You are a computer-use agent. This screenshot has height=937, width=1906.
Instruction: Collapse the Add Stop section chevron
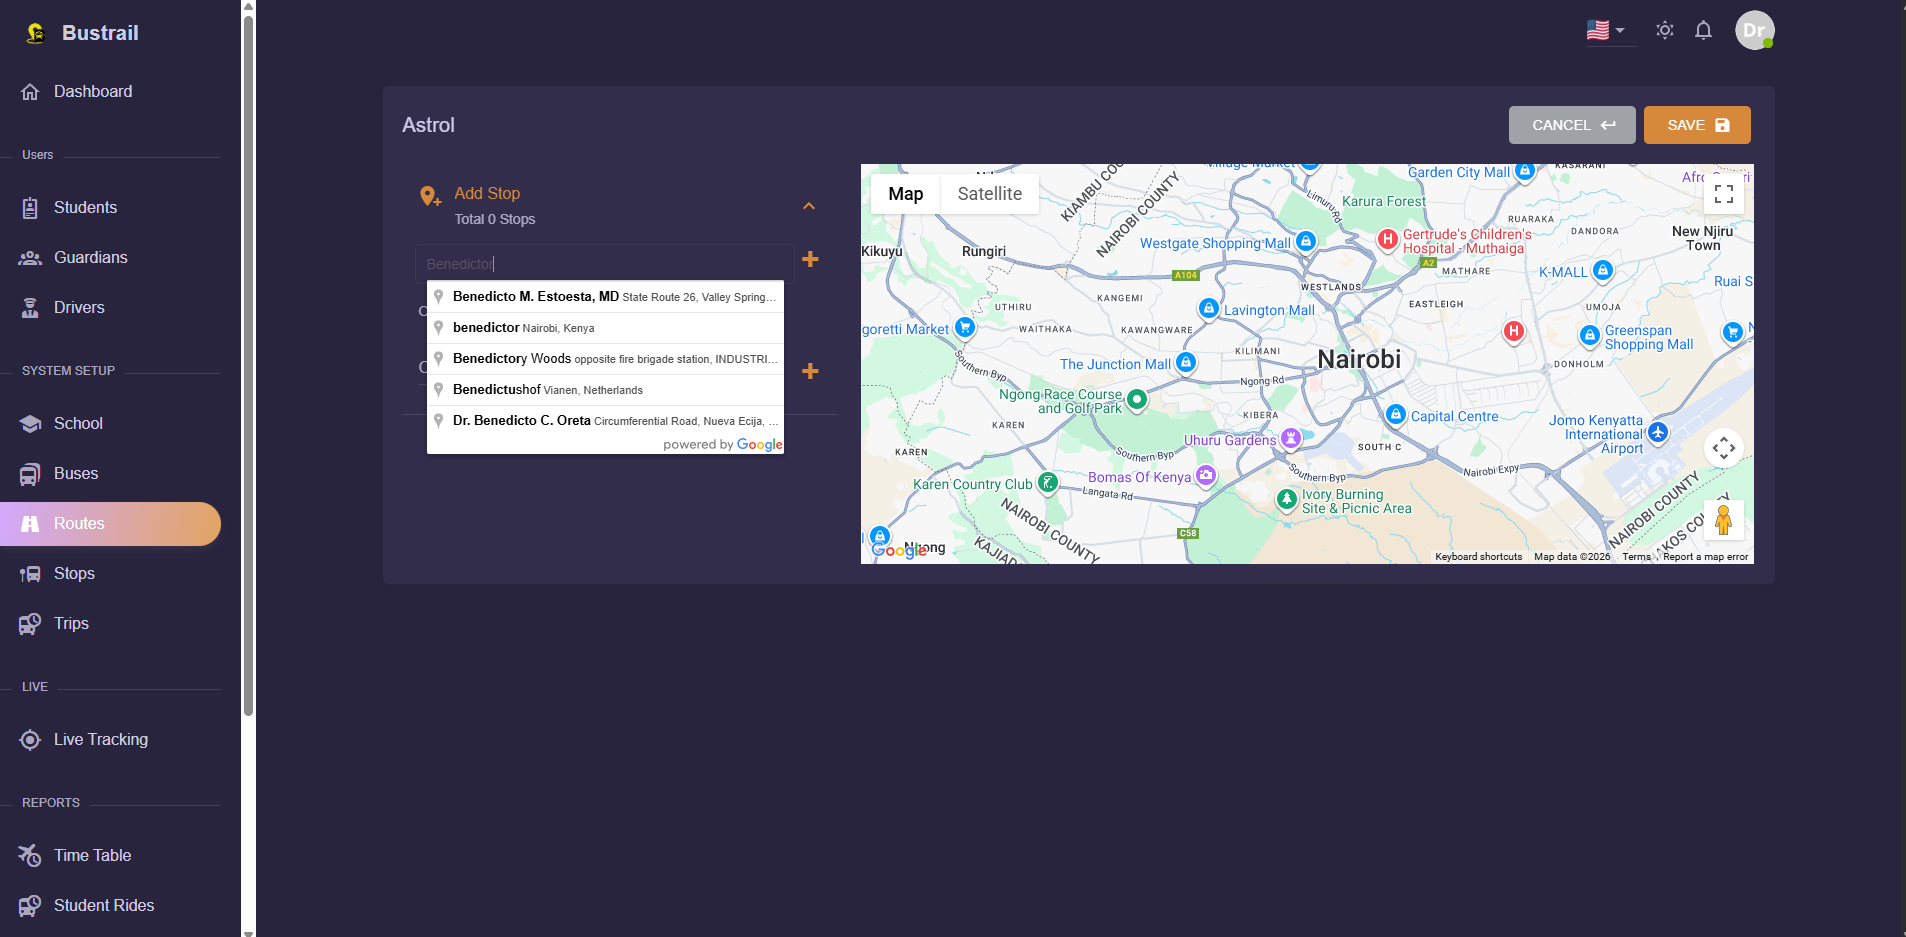click(808, 206)
